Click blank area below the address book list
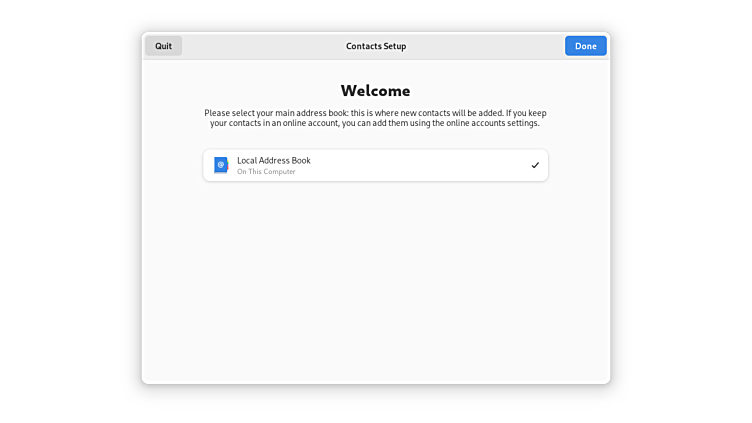This screenshot has height=423, width=752. coord(375,280)
